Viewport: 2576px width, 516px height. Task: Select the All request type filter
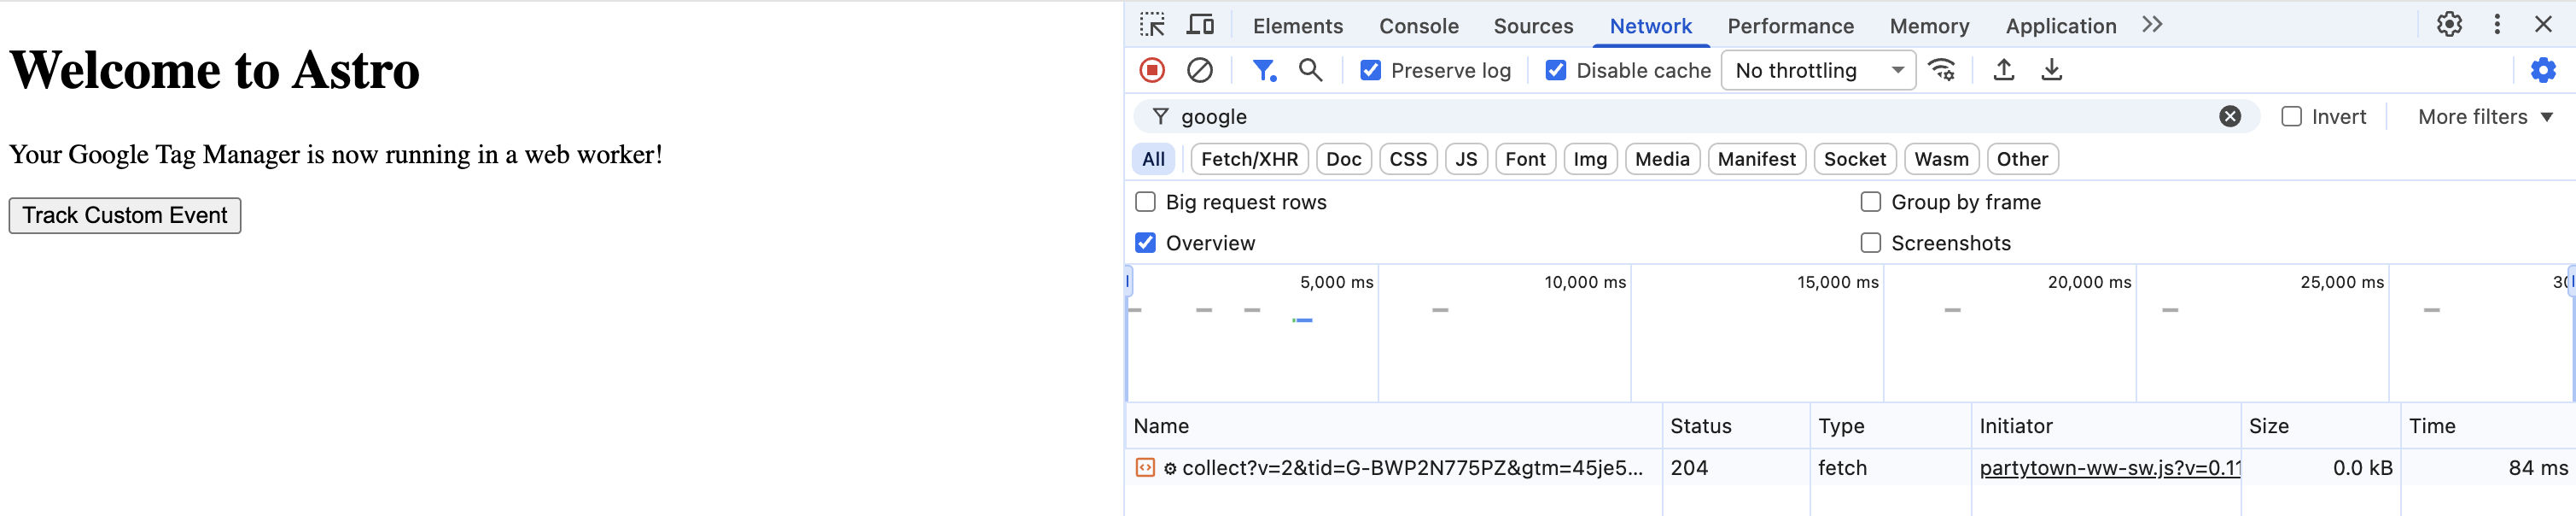click(x=1153, y=159)
